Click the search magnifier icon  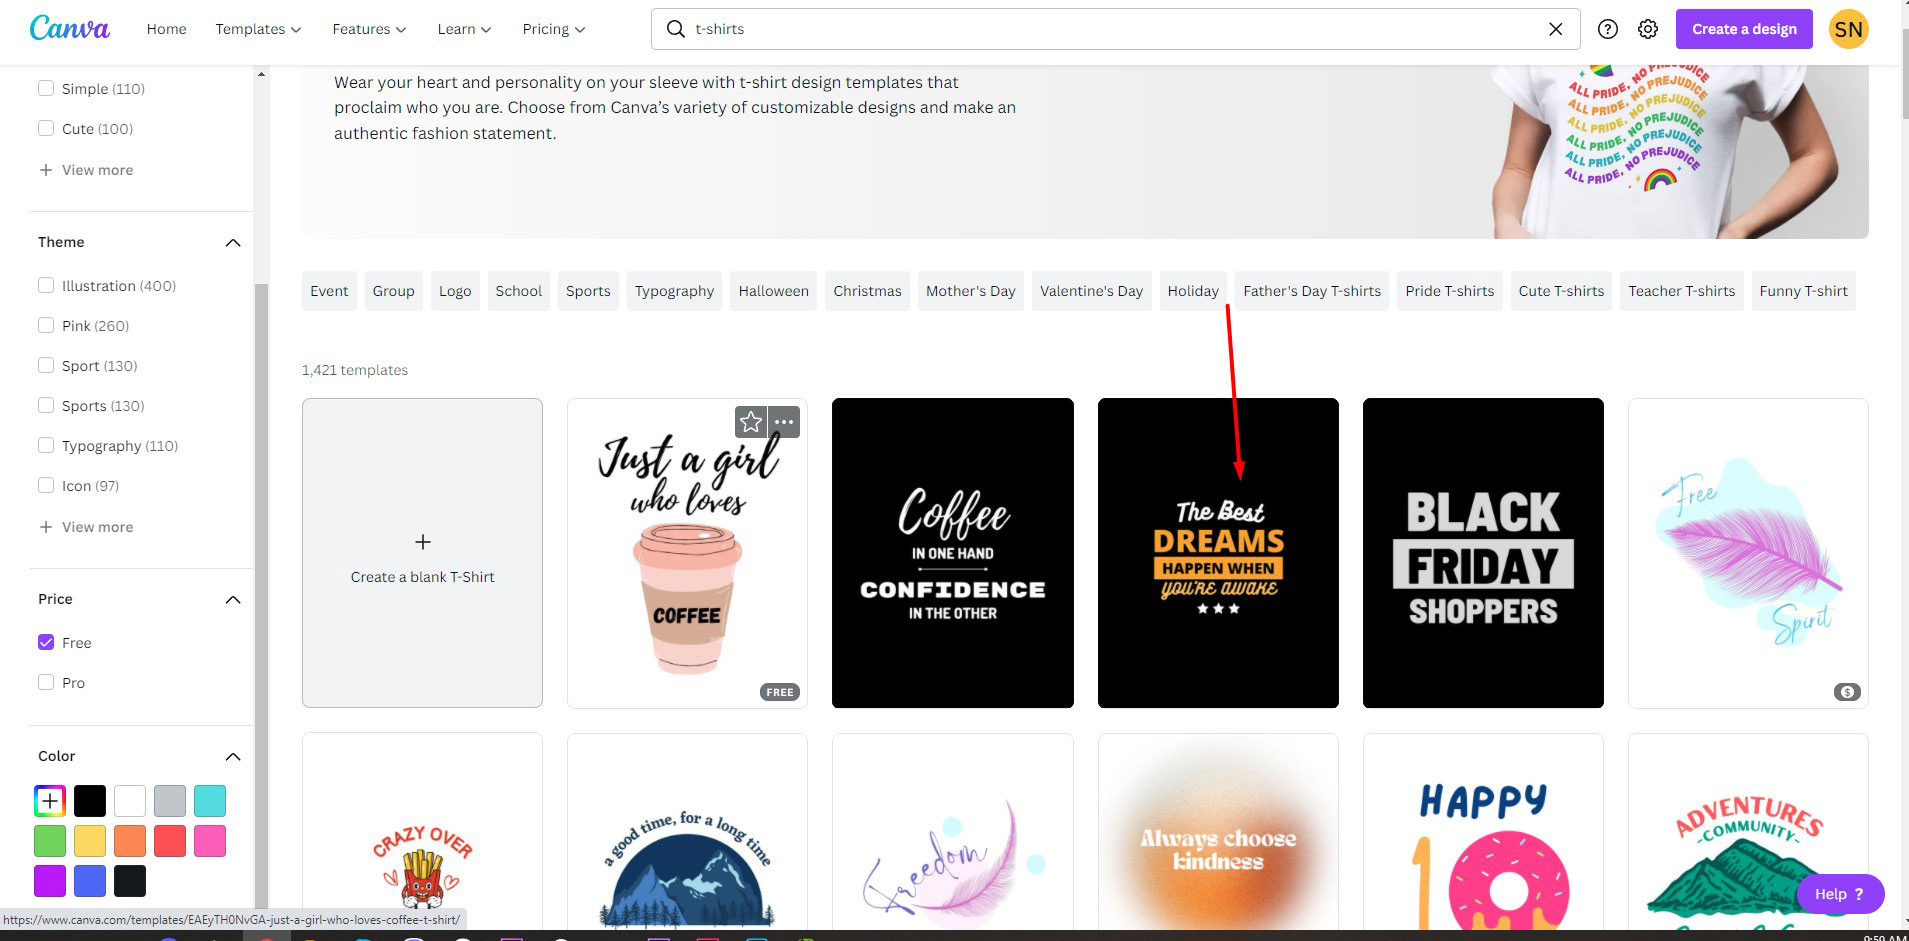(x=676, y=29)
